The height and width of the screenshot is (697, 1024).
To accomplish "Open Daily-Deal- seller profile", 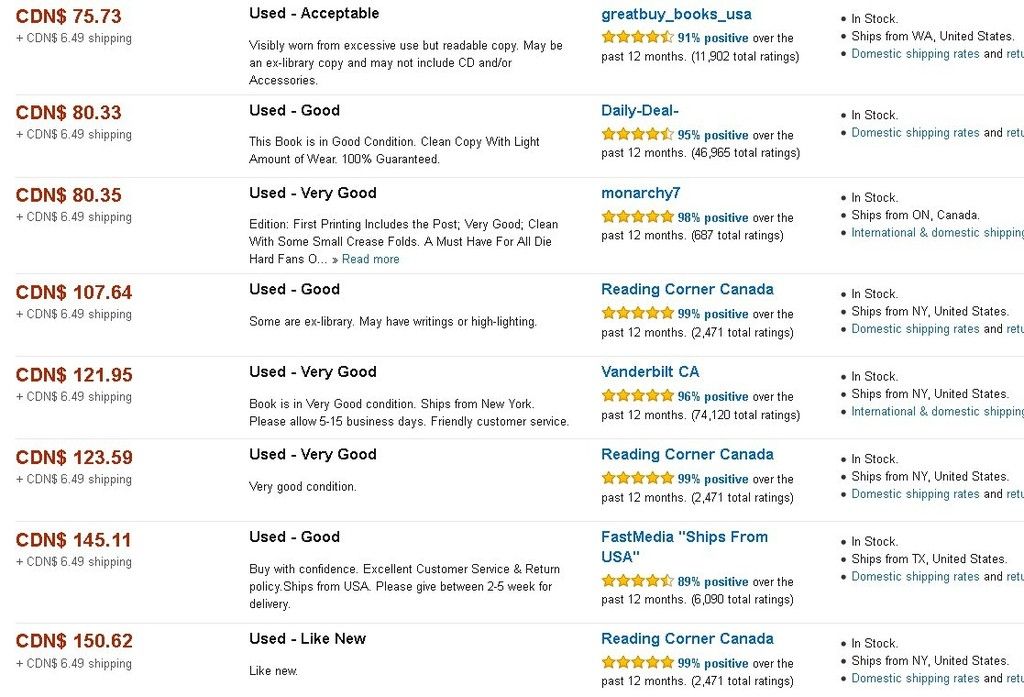I will pos(639,110).
